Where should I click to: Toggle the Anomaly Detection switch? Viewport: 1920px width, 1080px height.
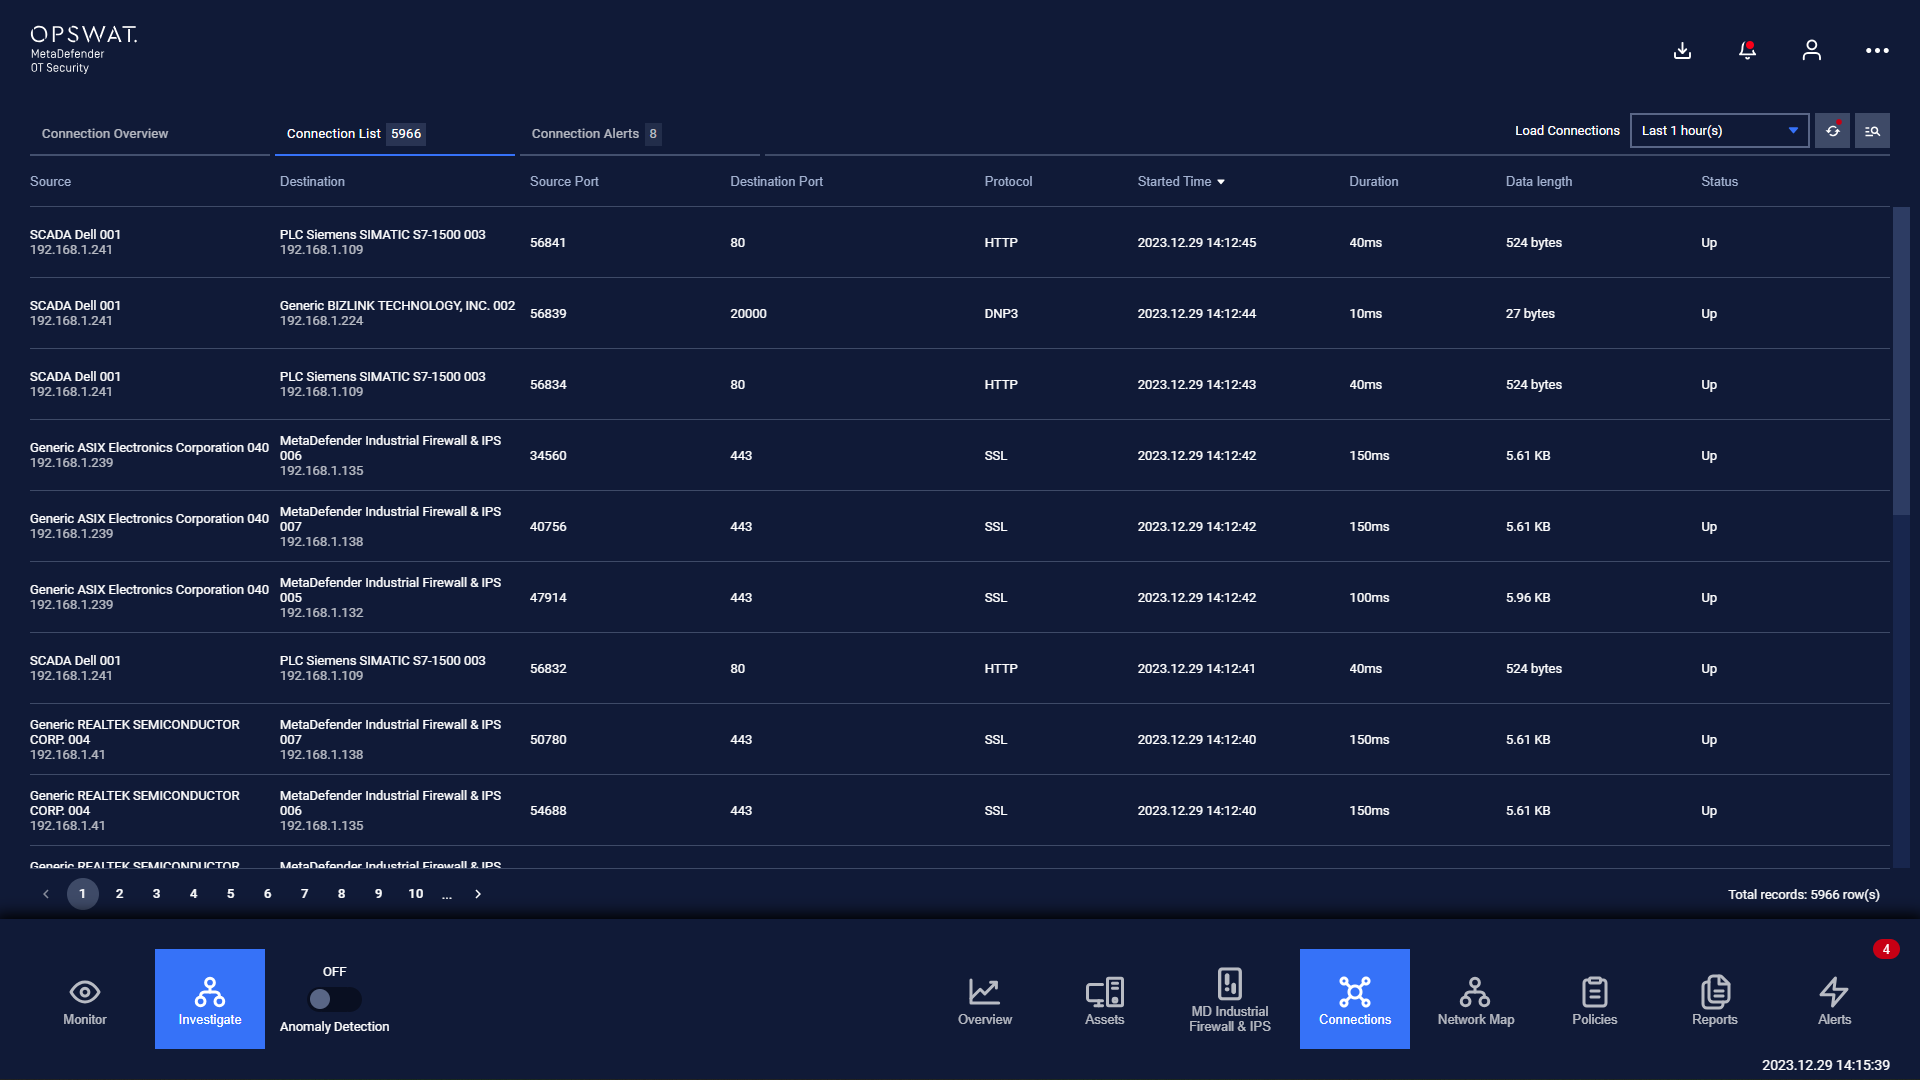tap(335, 999)
